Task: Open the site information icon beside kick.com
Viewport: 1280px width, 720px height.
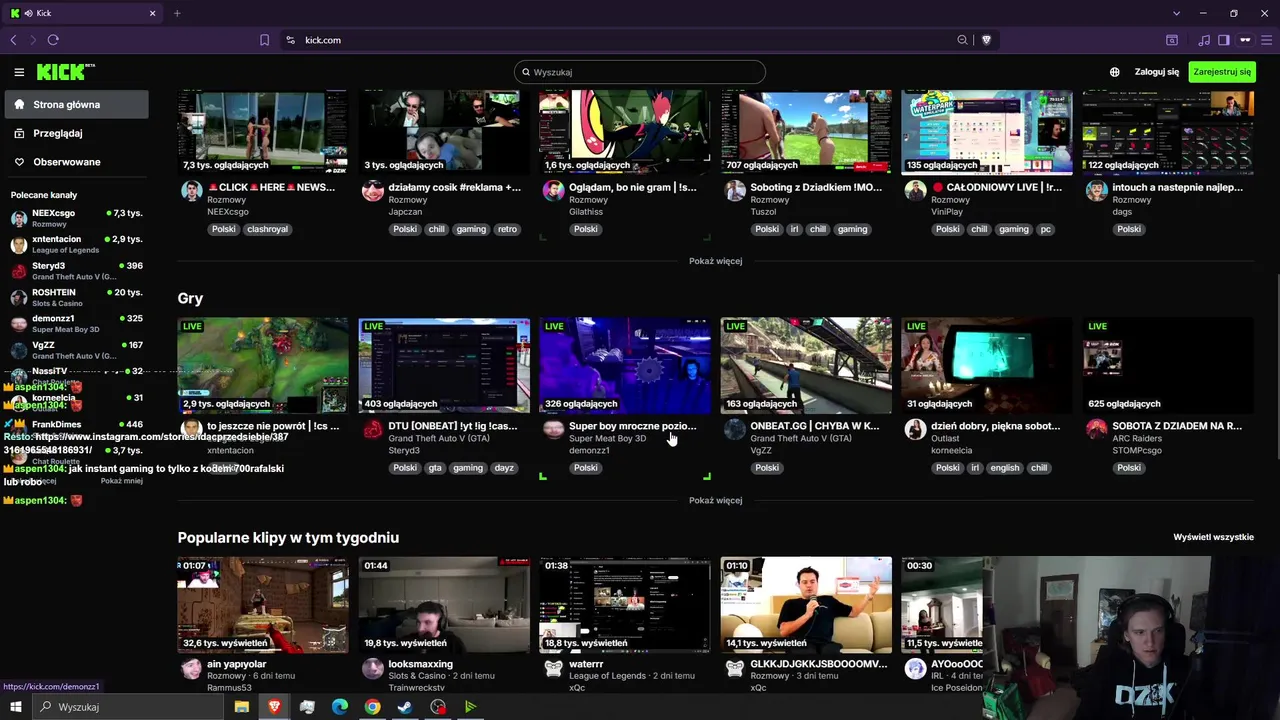Action: pyautogui.click(x=290, y=40)
